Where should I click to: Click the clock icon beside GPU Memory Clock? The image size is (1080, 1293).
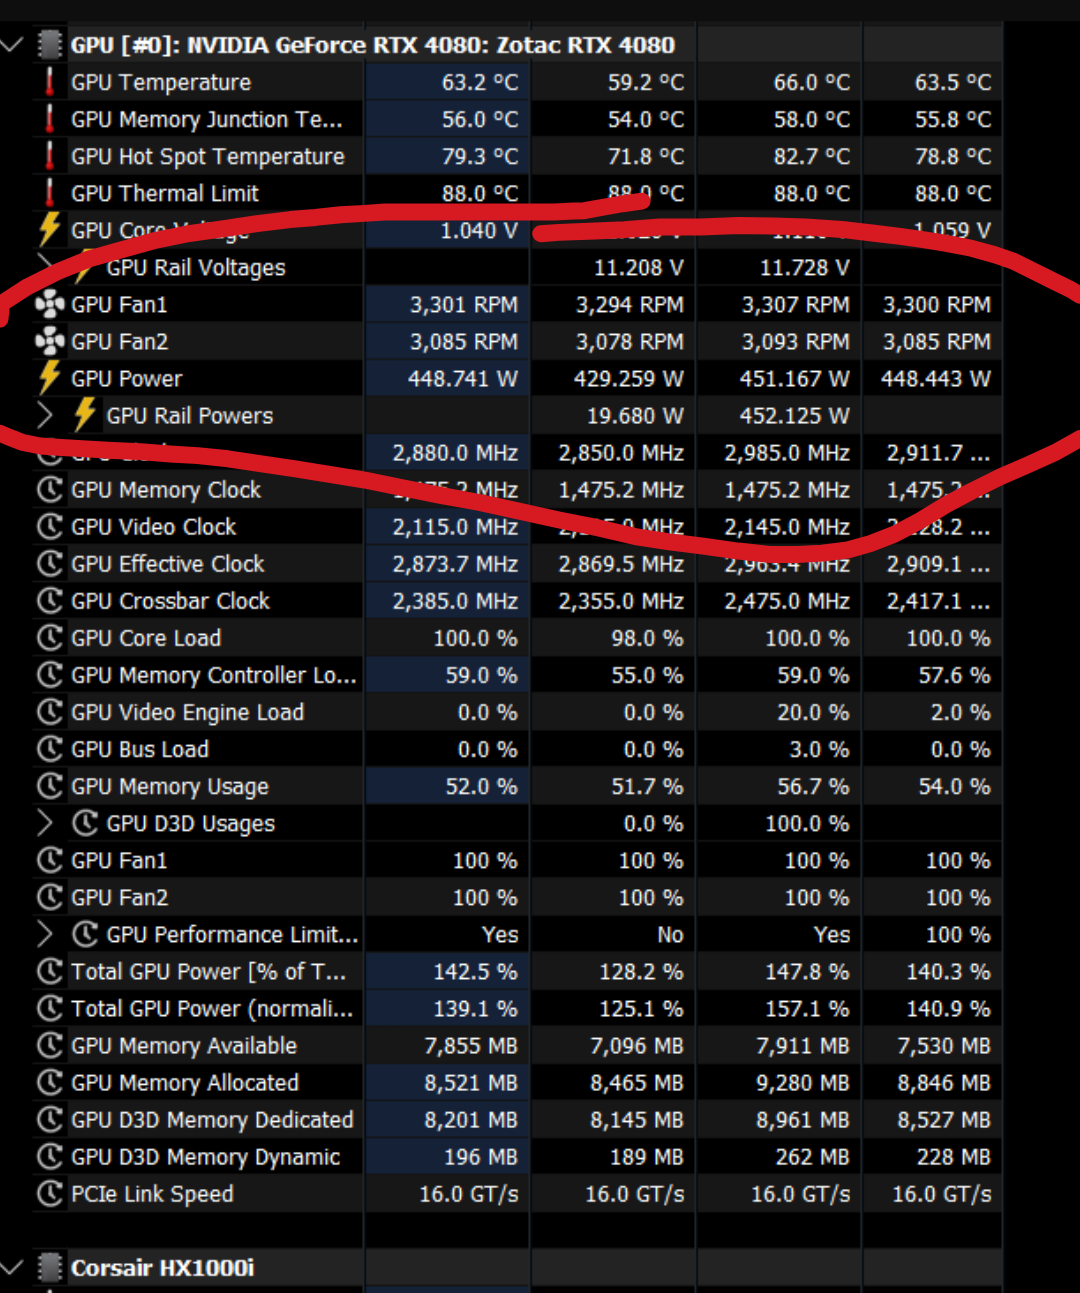click(x=49, y=490)
